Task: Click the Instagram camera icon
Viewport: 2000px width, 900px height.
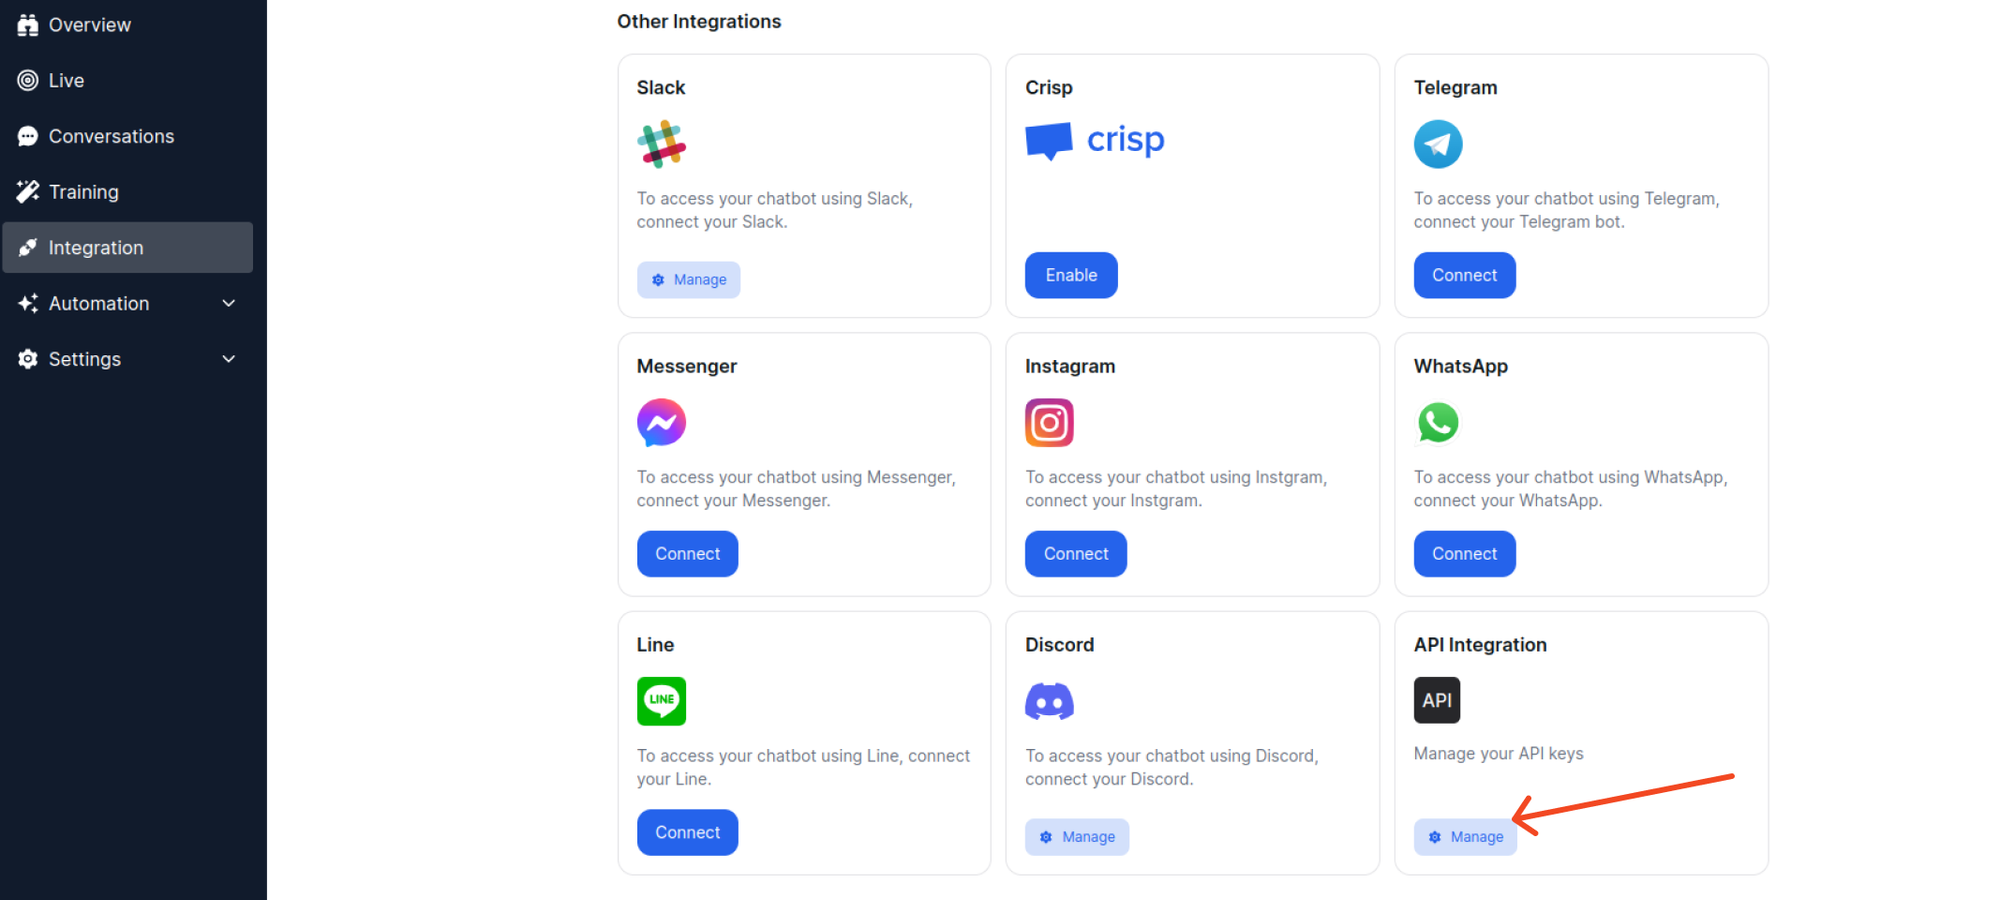Action: coord(1049,422)
